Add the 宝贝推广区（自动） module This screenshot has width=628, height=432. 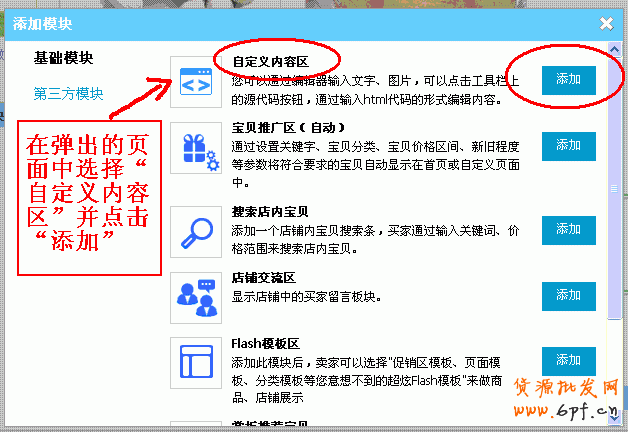tap(569, 146)
